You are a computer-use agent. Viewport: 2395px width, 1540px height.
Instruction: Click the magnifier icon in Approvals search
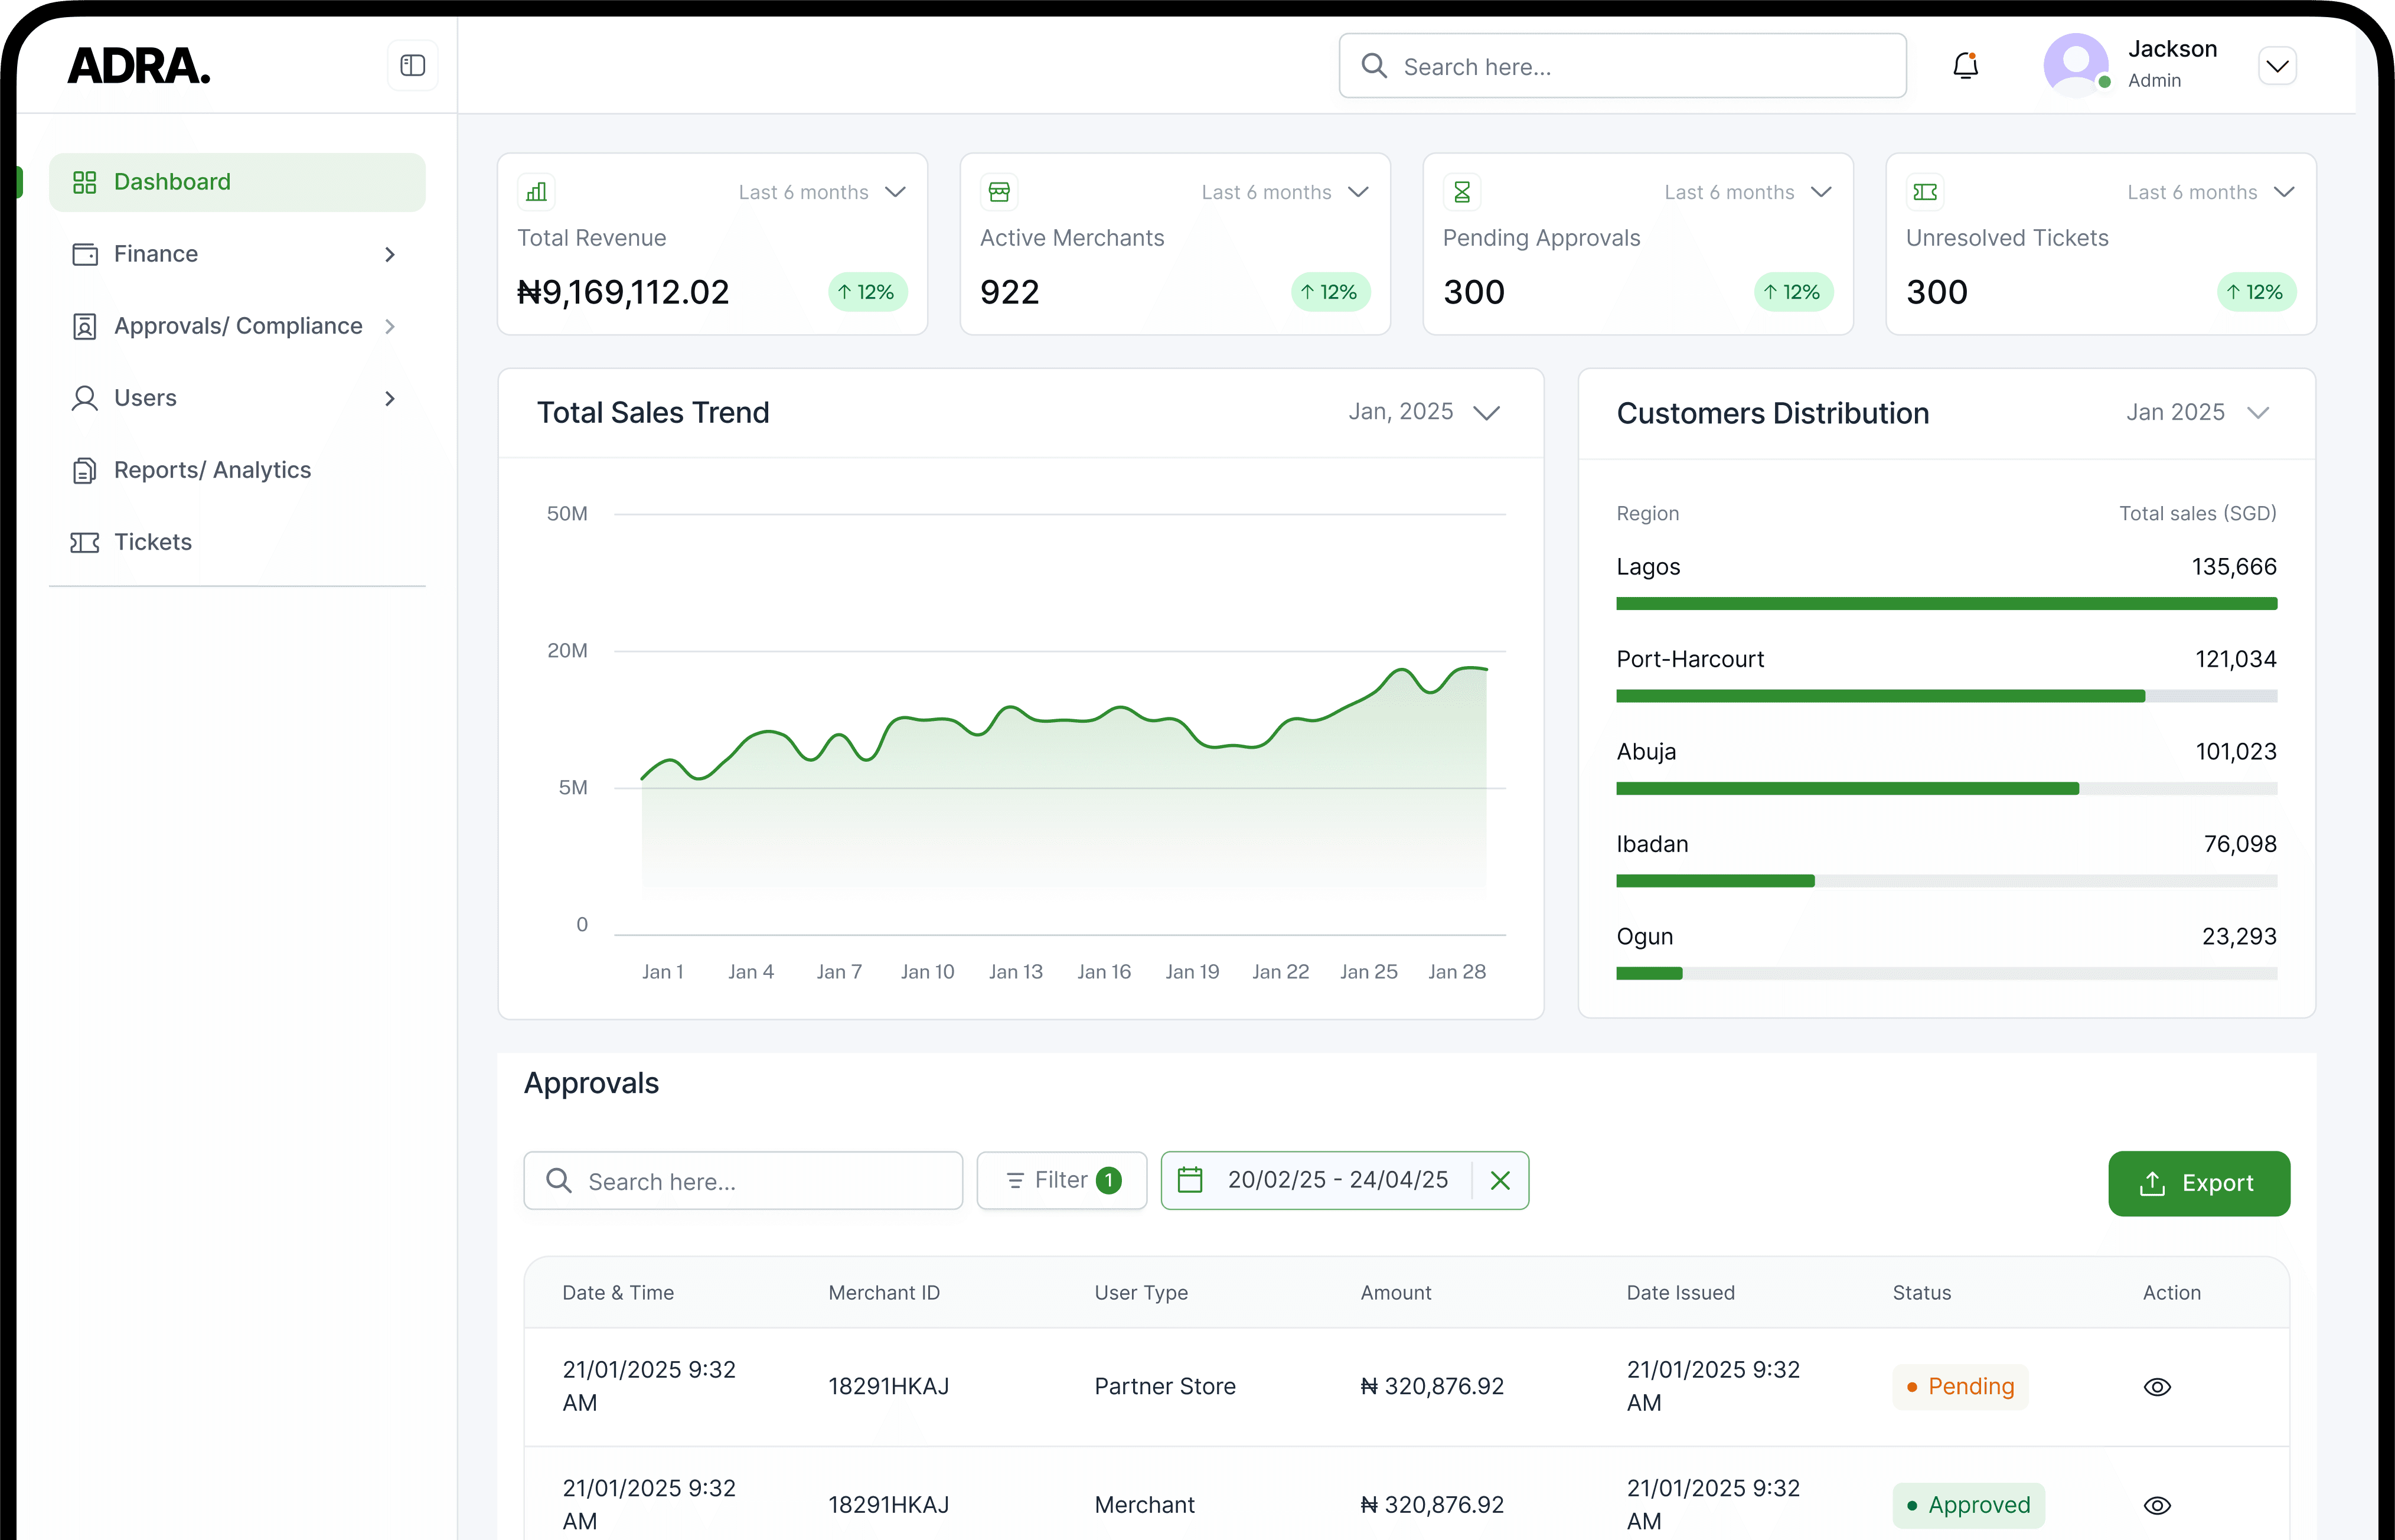559,1181
